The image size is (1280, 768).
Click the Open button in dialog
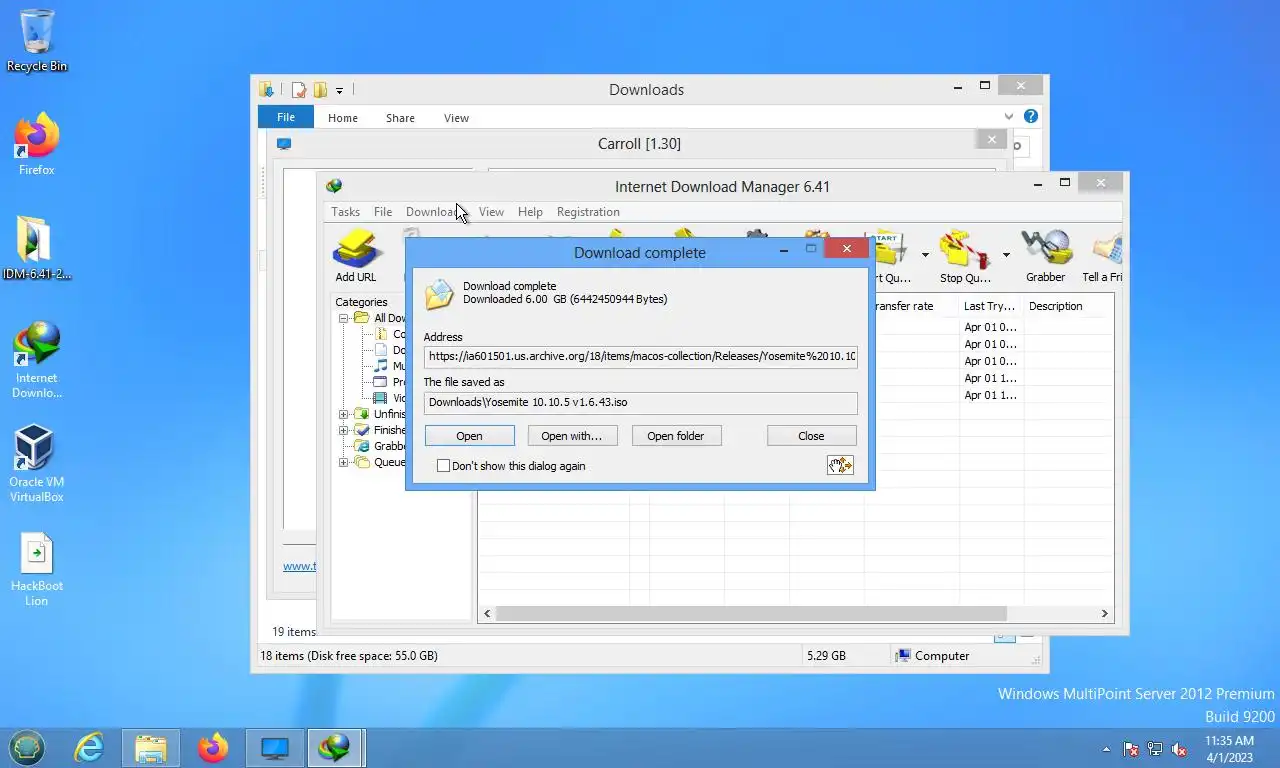[469, 436]
